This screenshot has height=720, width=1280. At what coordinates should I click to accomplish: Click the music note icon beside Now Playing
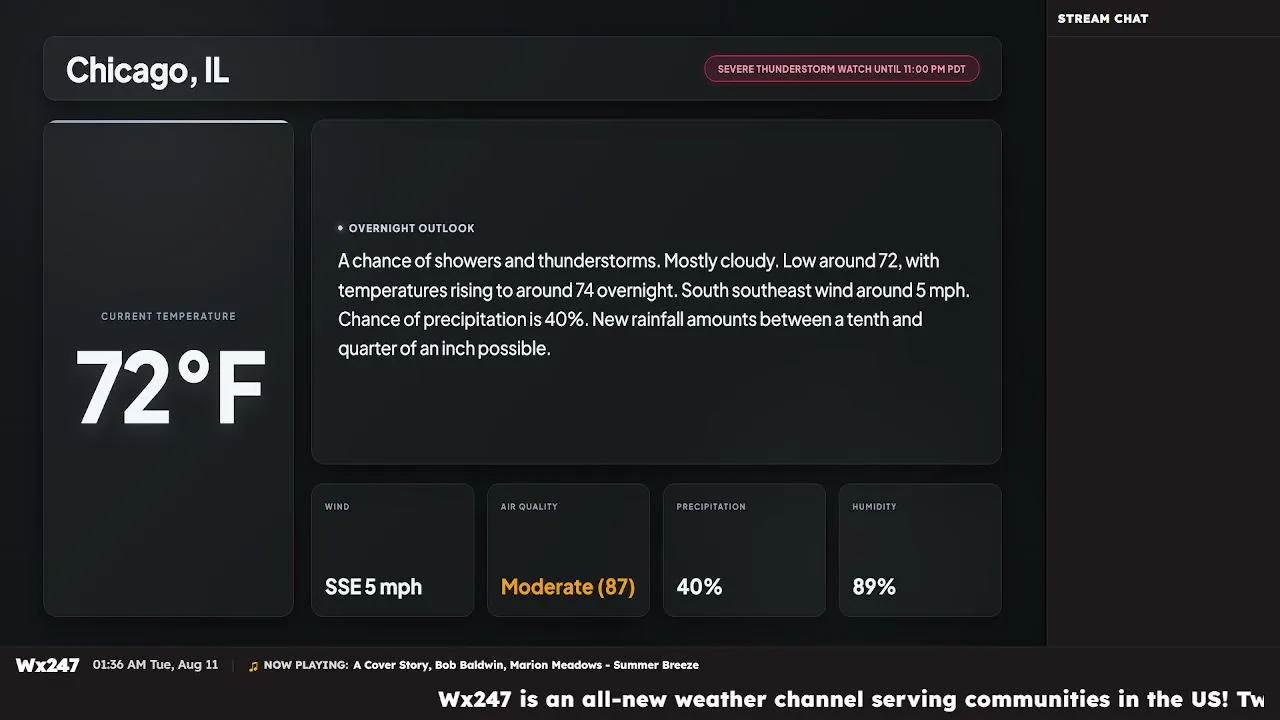tap(253, 666)
